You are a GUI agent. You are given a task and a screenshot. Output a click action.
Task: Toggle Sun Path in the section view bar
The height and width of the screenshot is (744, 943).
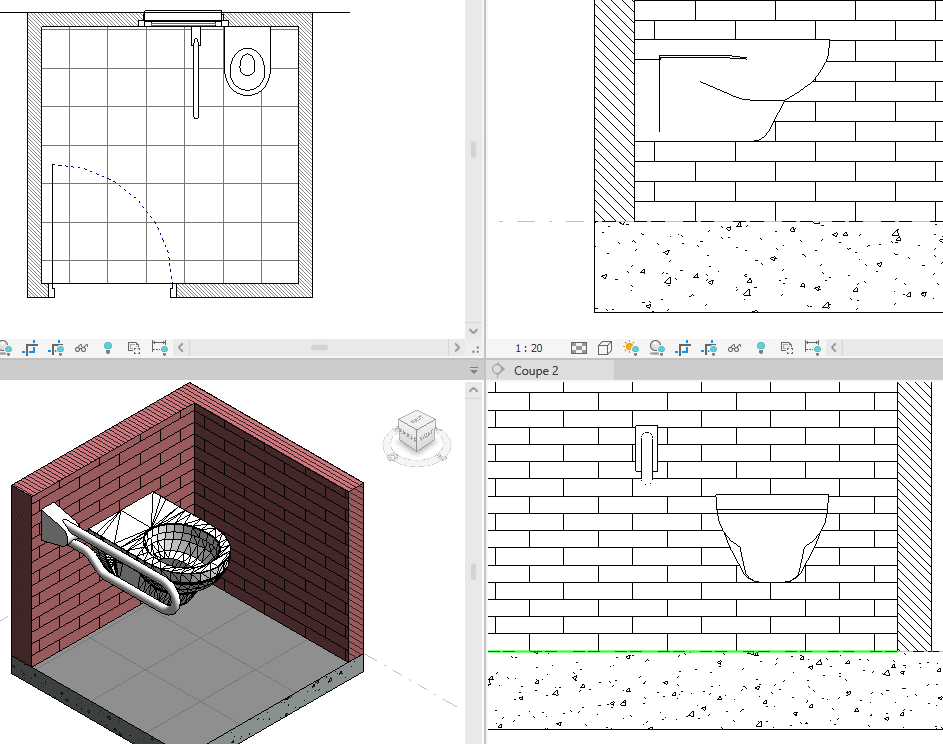(x=631, y=348)
